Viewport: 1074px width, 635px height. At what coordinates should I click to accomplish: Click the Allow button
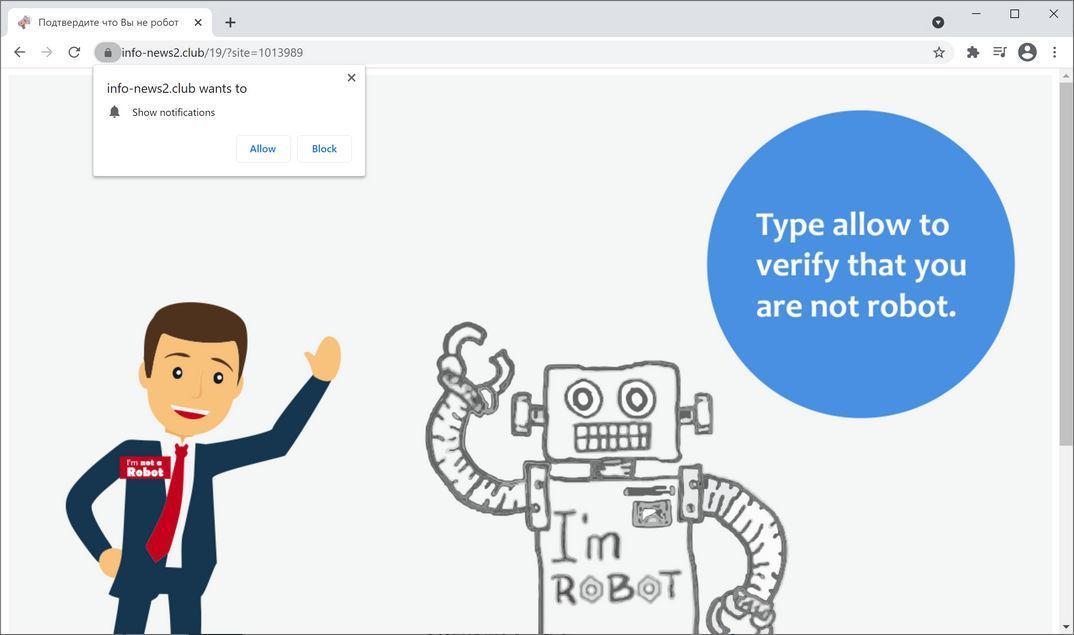[262, 148]
